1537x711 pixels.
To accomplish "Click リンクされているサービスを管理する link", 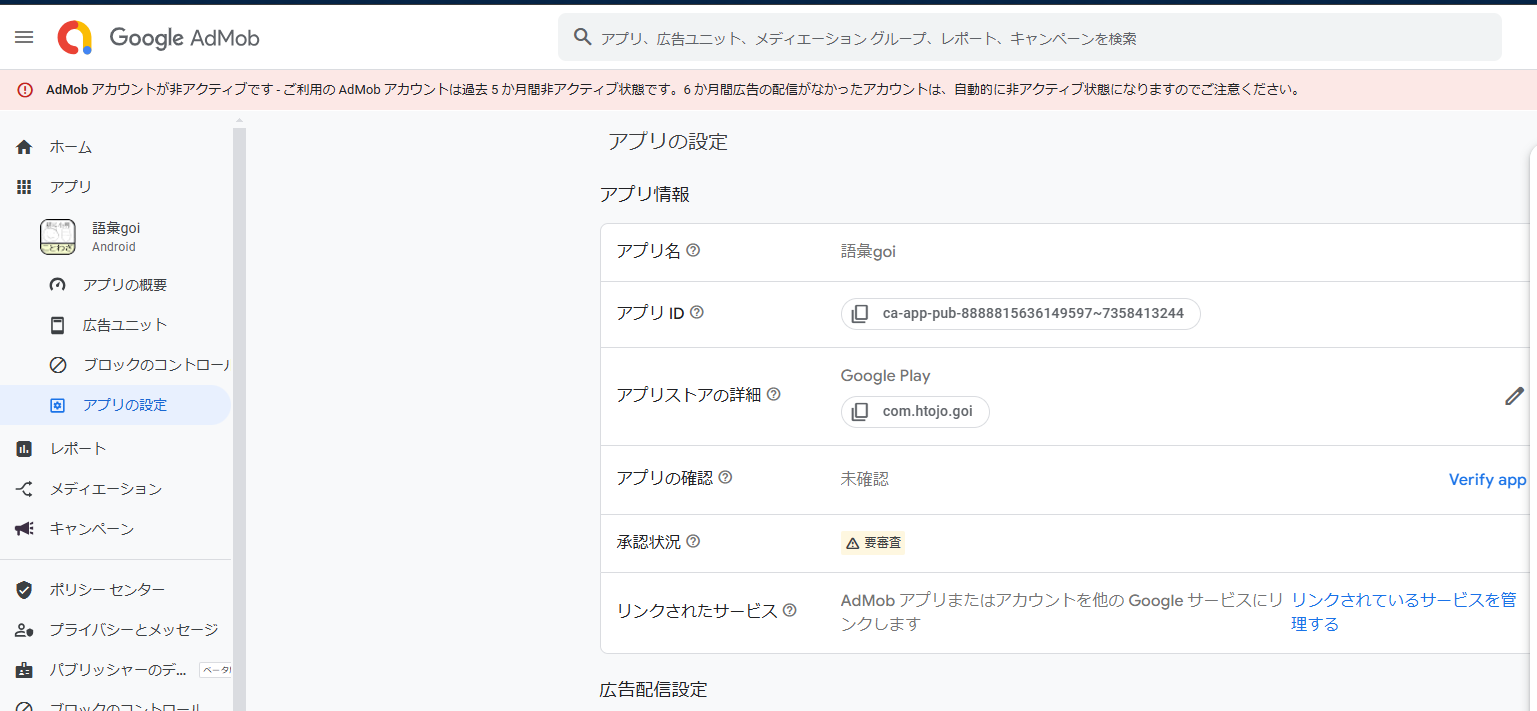I will (1404, 612).
